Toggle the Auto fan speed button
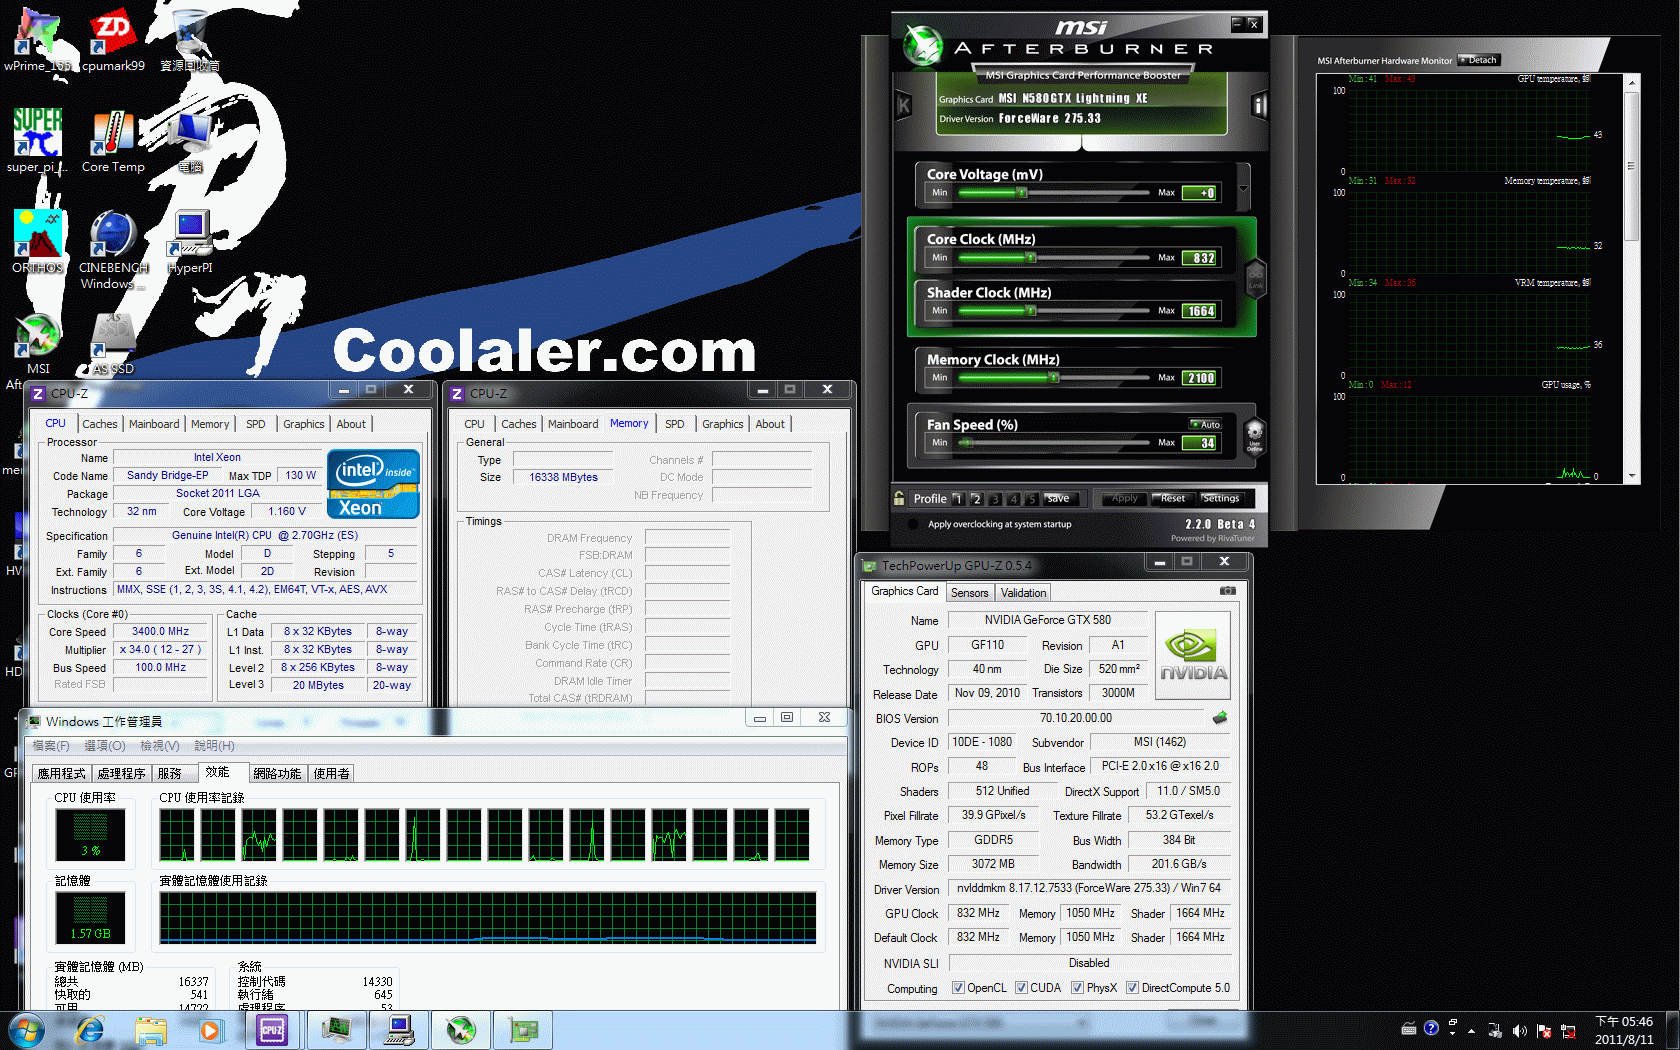 [x=1206, y=424]
